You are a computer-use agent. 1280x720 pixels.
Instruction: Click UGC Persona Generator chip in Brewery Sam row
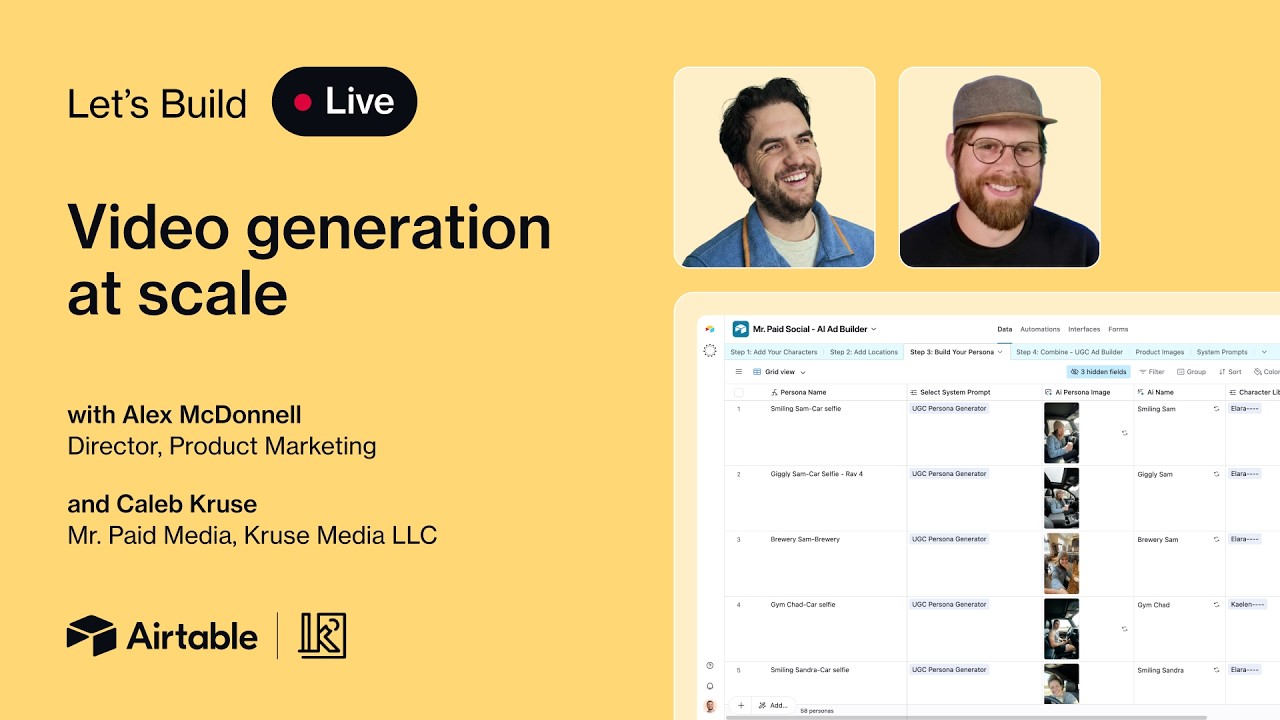coord(949,539)
